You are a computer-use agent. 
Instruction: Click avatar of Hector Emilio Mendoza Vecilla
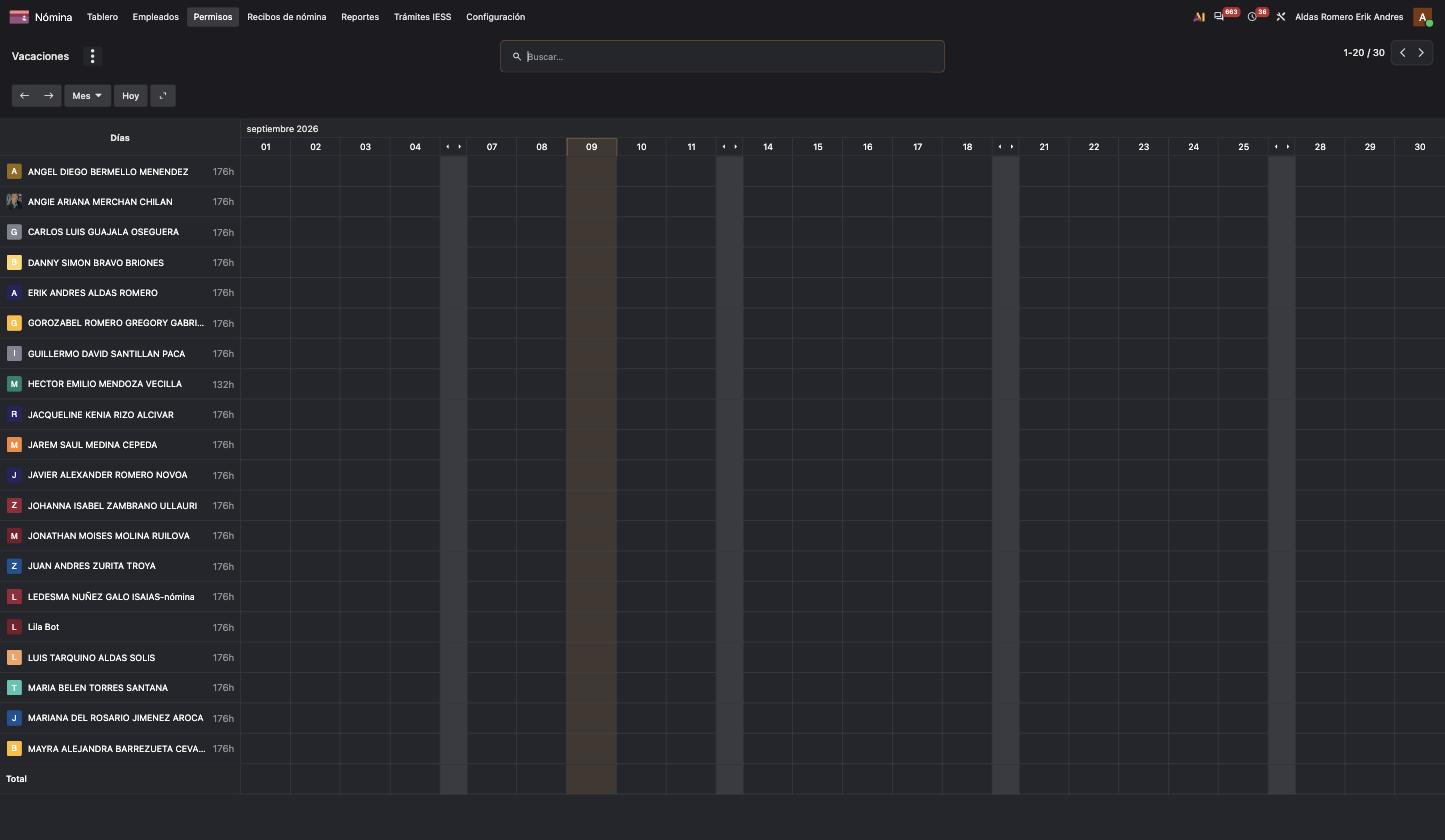[14, 384]
